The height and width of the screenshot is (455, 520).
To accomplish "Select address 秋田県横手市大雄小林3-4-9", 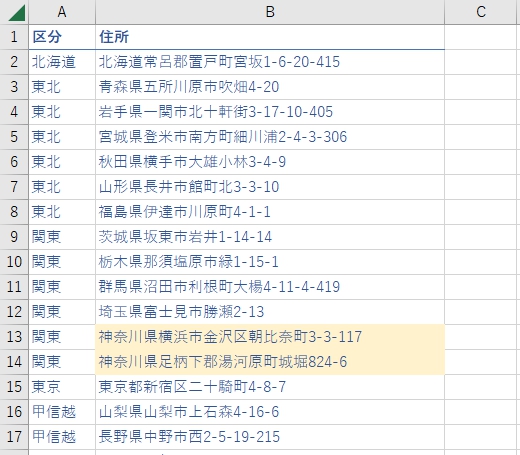I will coord(270,162).
